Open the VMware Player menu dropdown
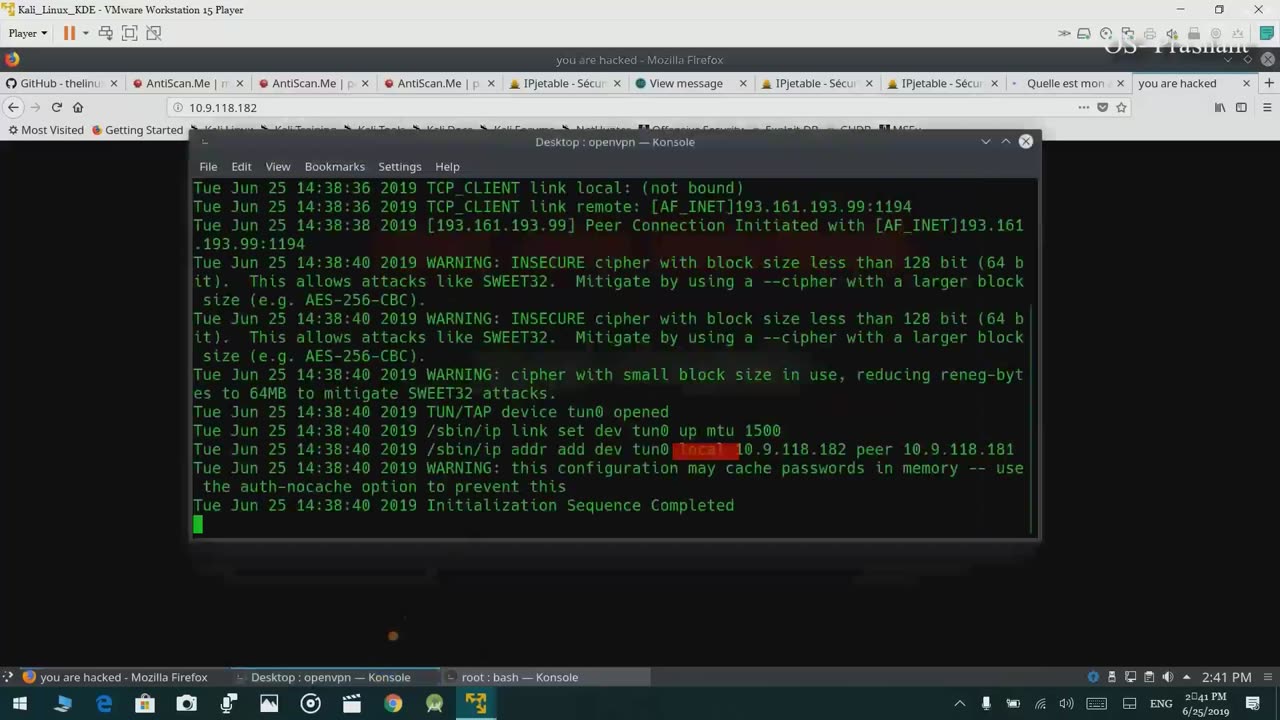Image resolution: width=1280 pixels, height=720 pixels. pyautogui.click(x=28, y=33)
